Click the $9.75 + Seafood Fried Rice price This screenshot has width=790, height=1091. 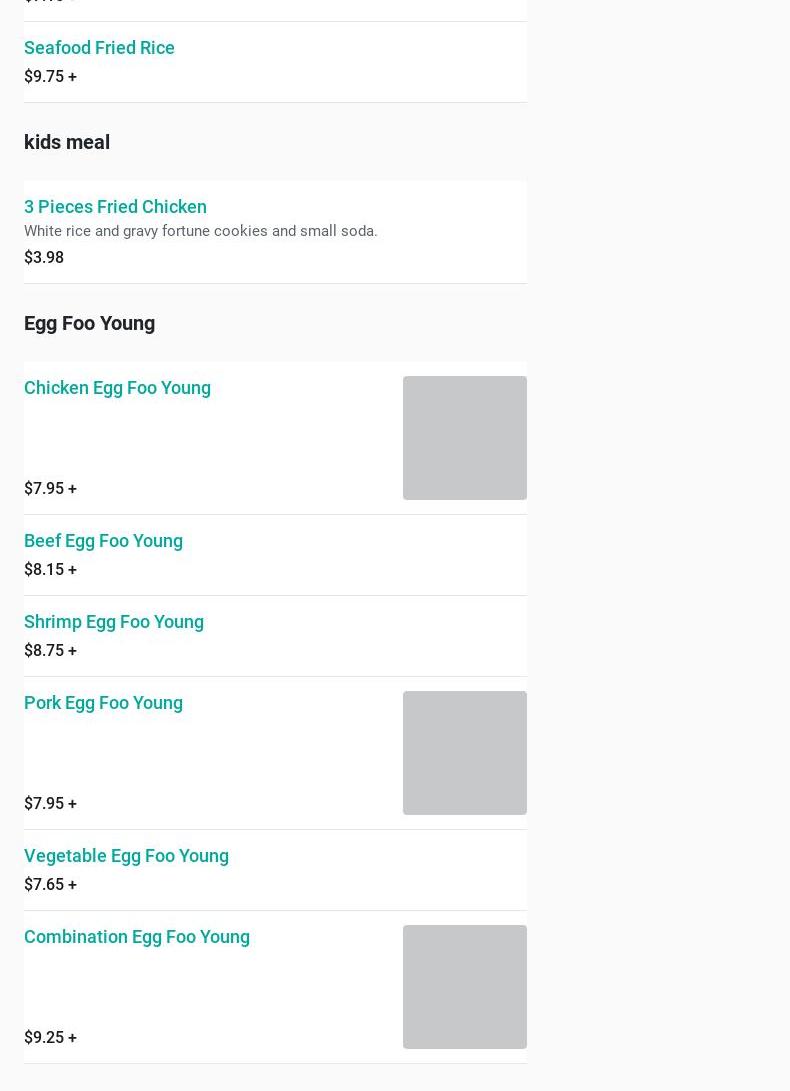click(x=50, y=76)
